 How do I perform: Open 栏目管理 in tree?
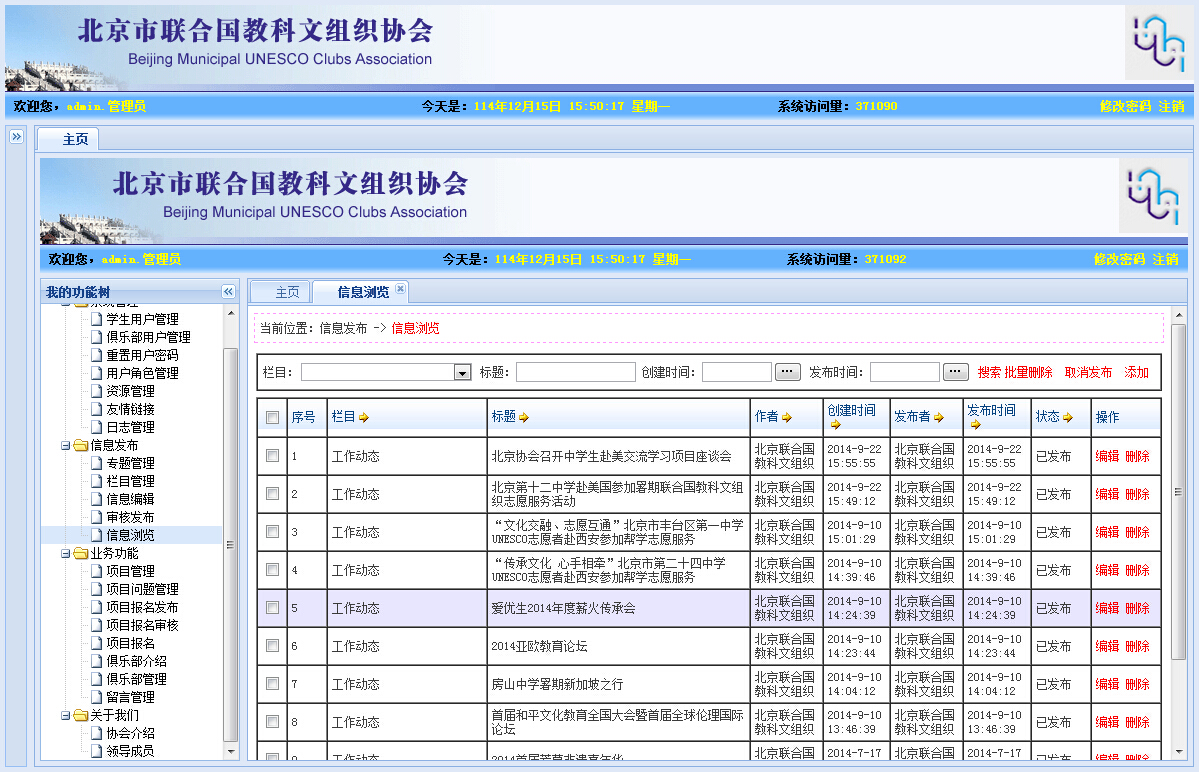pyautogui.click(x=130, y=482)
